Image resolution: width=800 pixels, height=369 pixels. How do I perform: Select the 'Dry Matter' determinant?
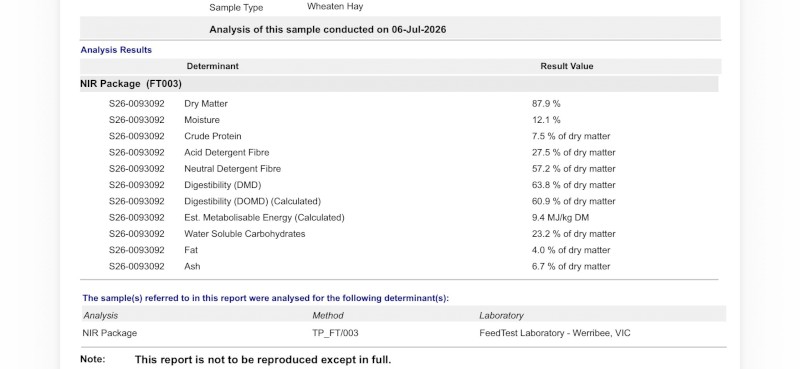(x=206, y=104)
